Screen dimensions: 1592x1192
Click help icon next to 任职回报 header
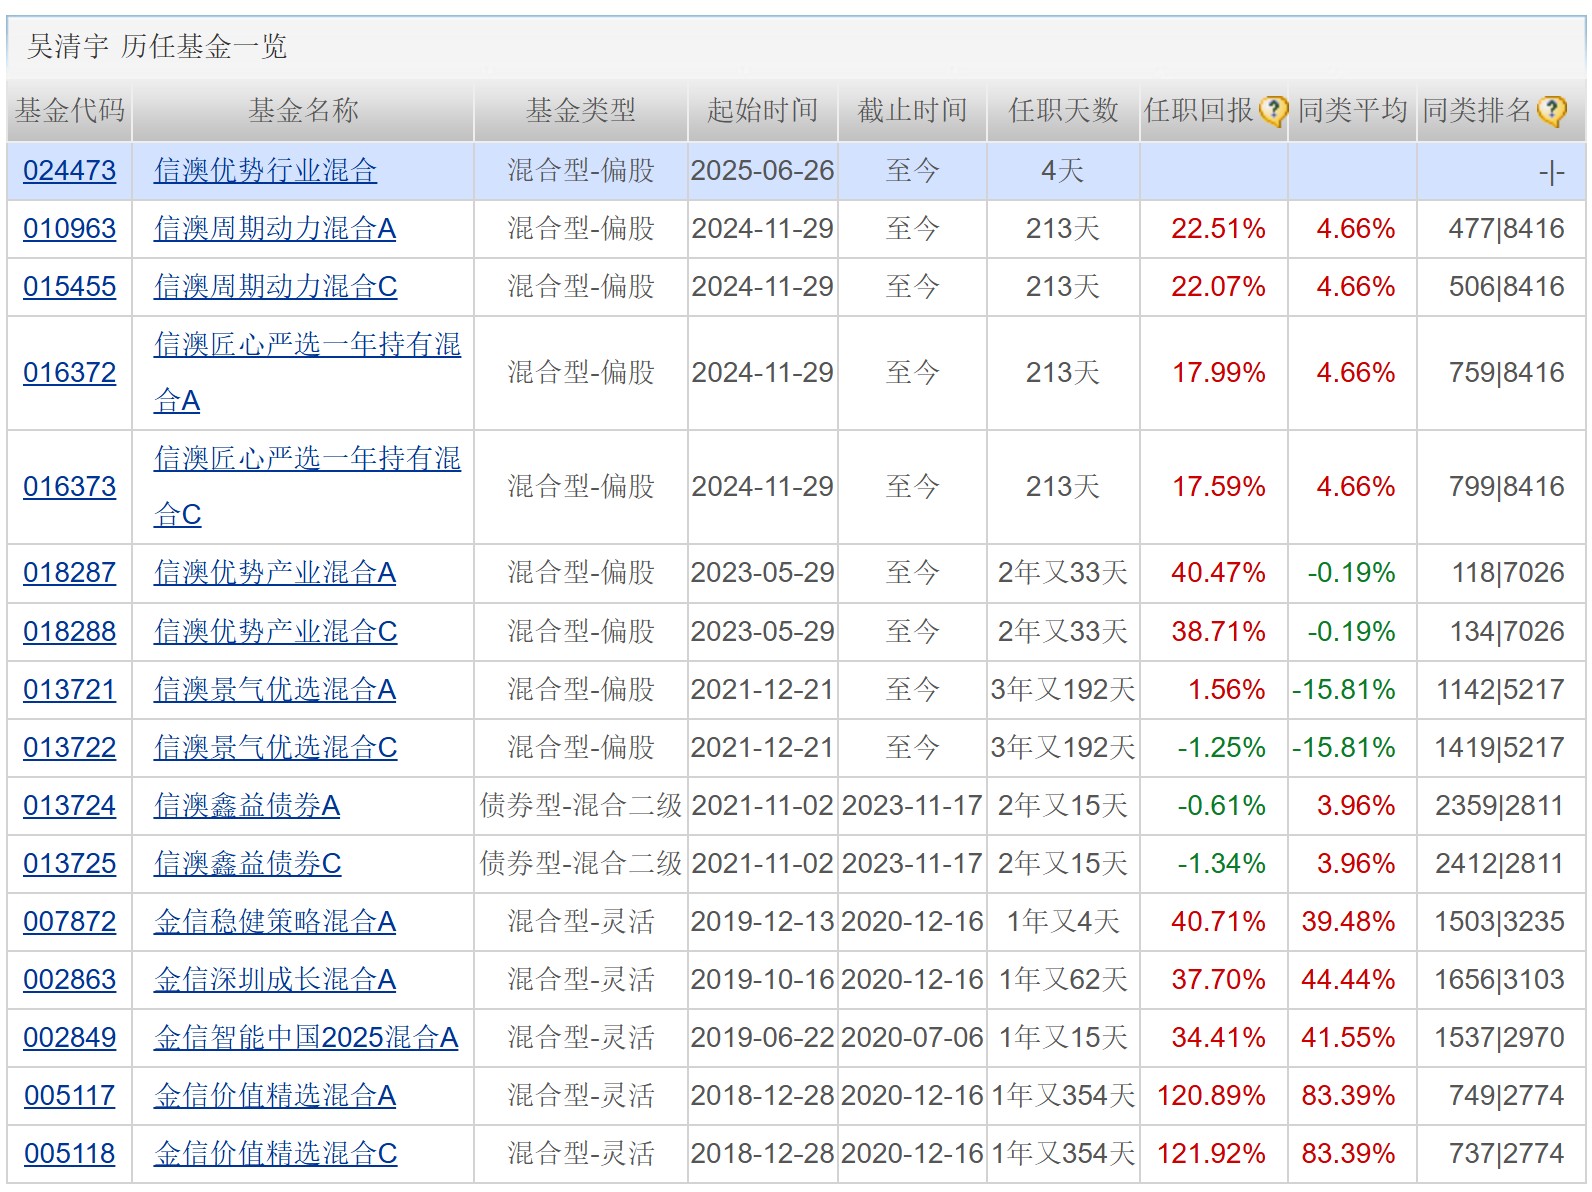[x=1273, y=111]
